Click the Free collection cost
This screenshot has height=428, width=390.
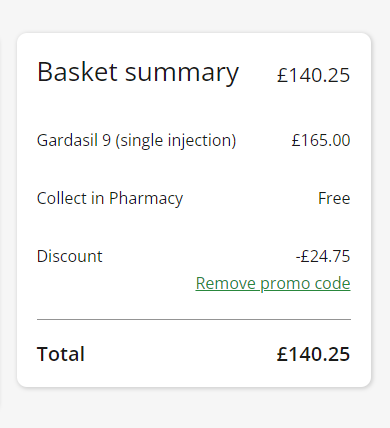coord(334,198)
